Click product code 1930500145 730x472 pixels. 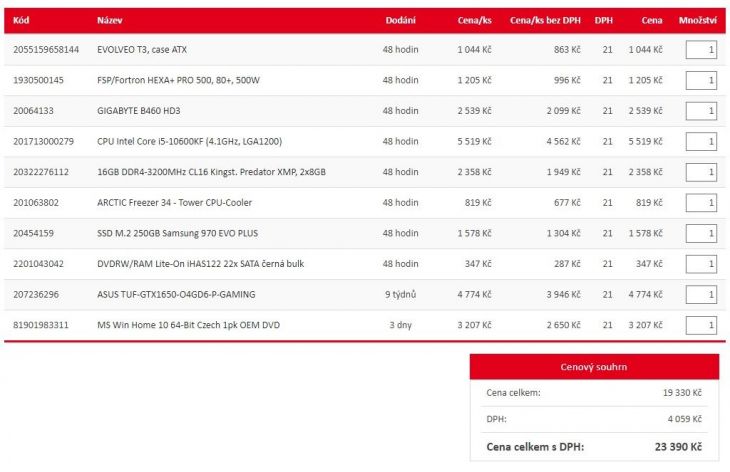[x=38, y=80]
